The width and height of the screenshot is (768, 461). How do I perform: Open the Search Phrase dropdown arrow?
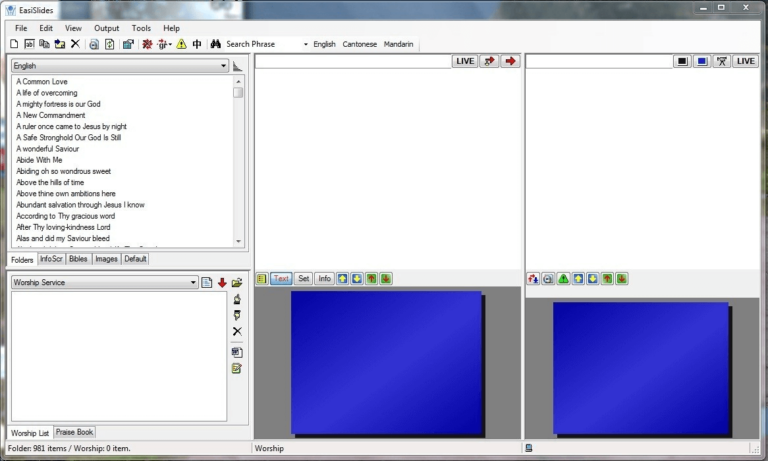(305, 44)
